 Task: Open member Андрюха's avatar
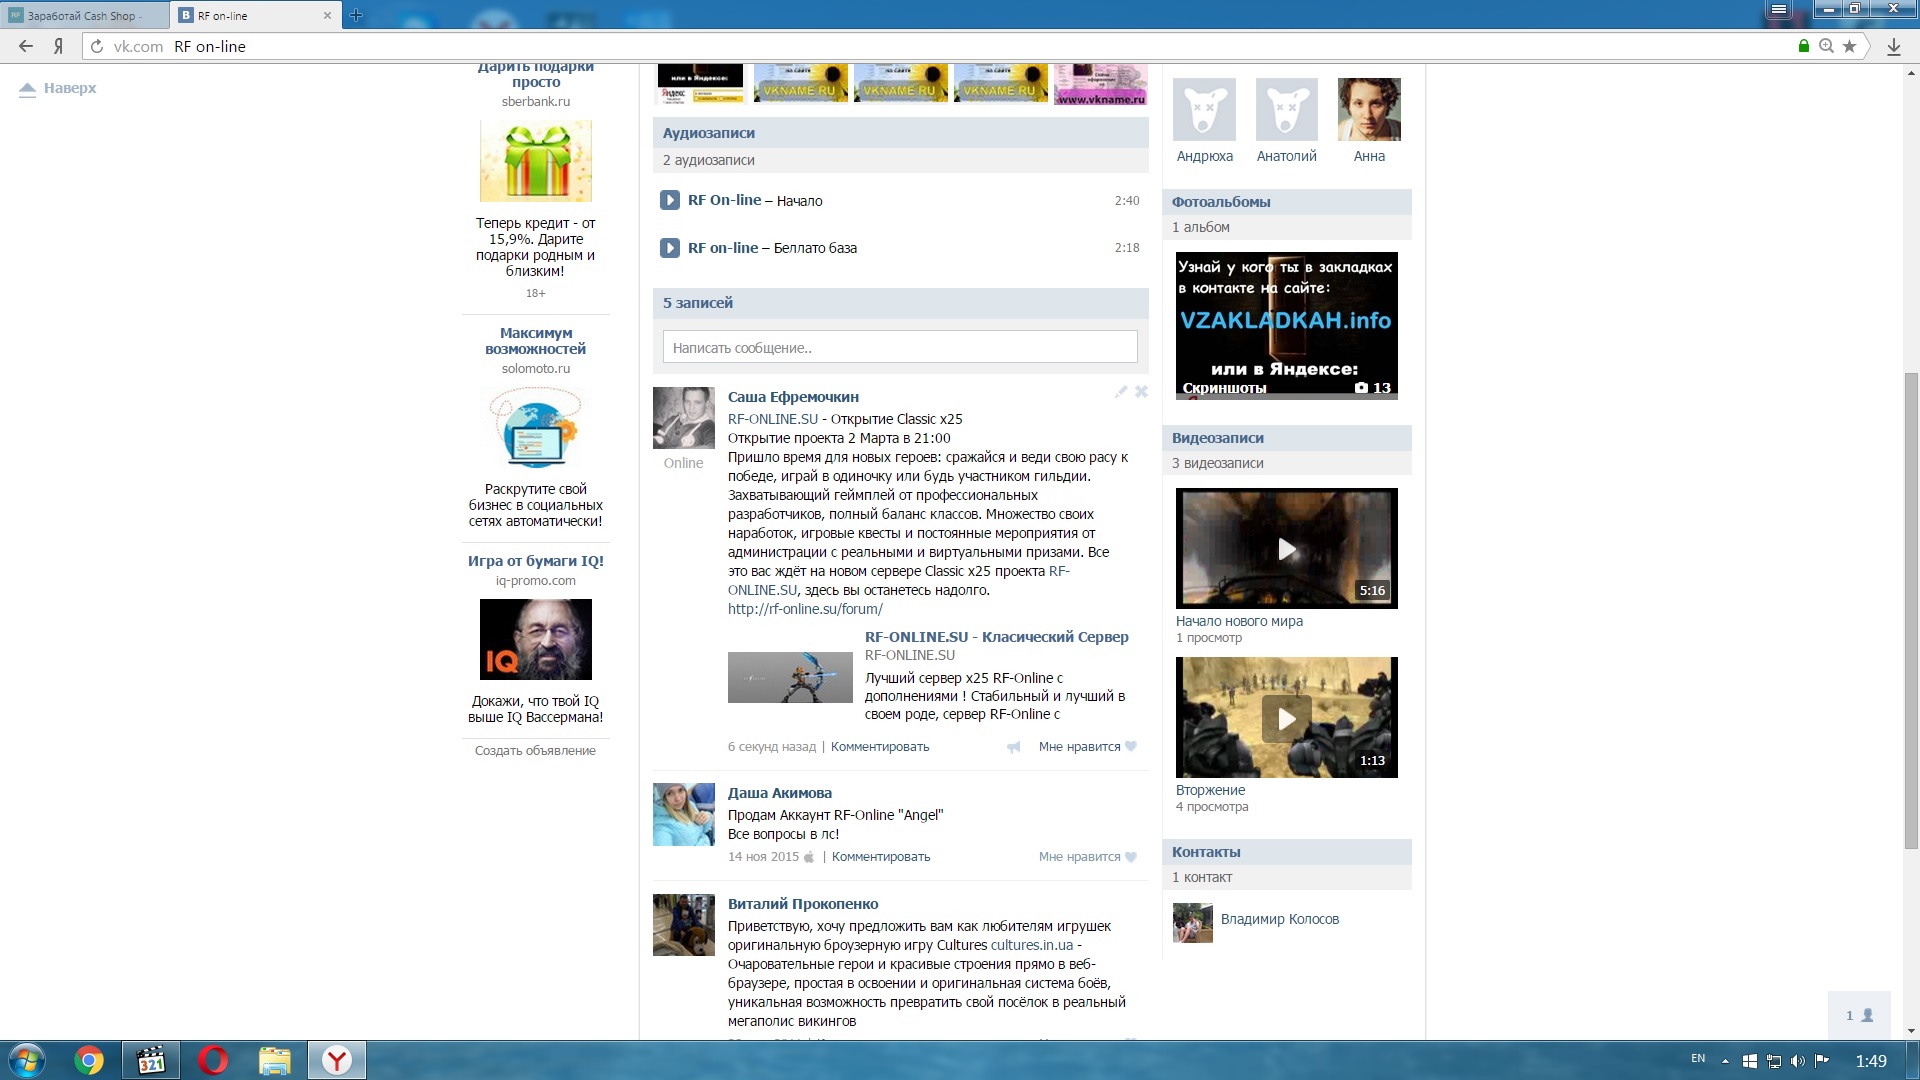tap(1204, 109)
